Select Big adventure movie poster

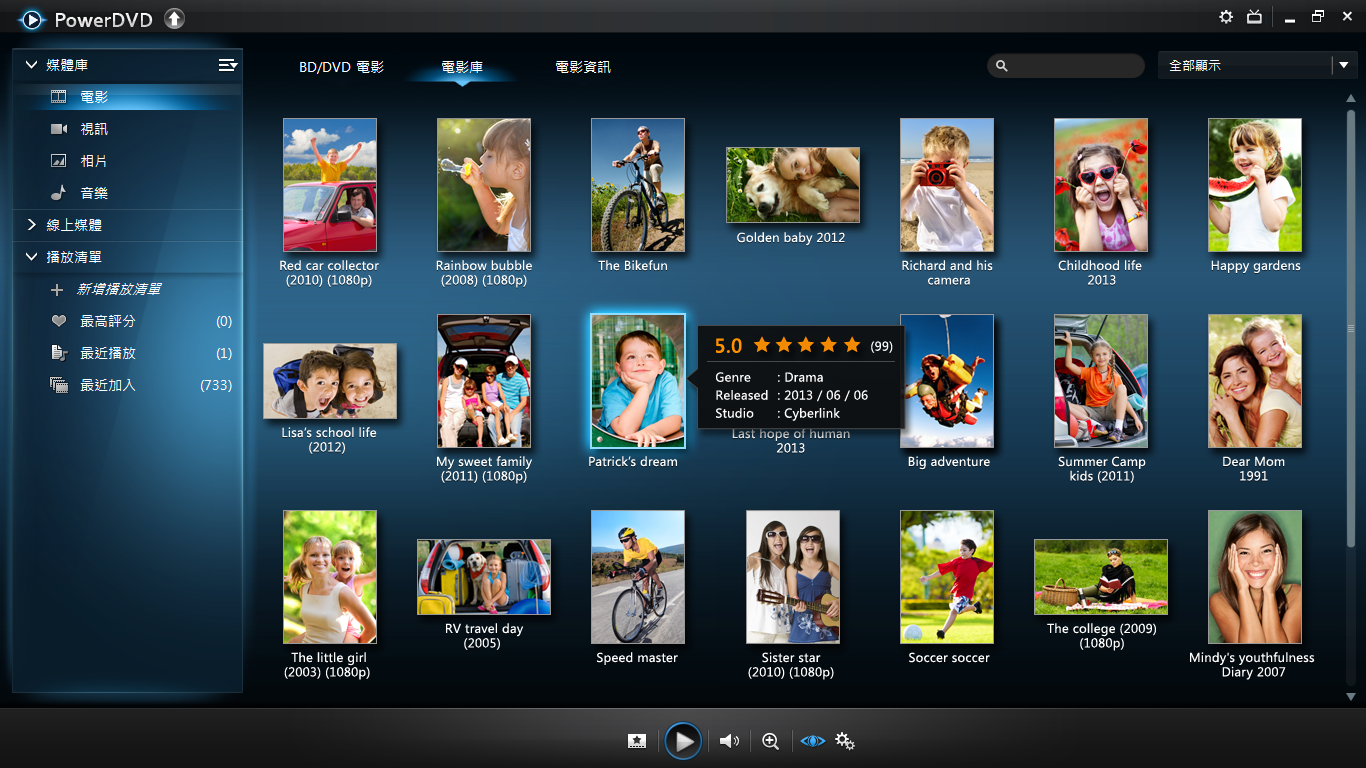pos(947,381)
